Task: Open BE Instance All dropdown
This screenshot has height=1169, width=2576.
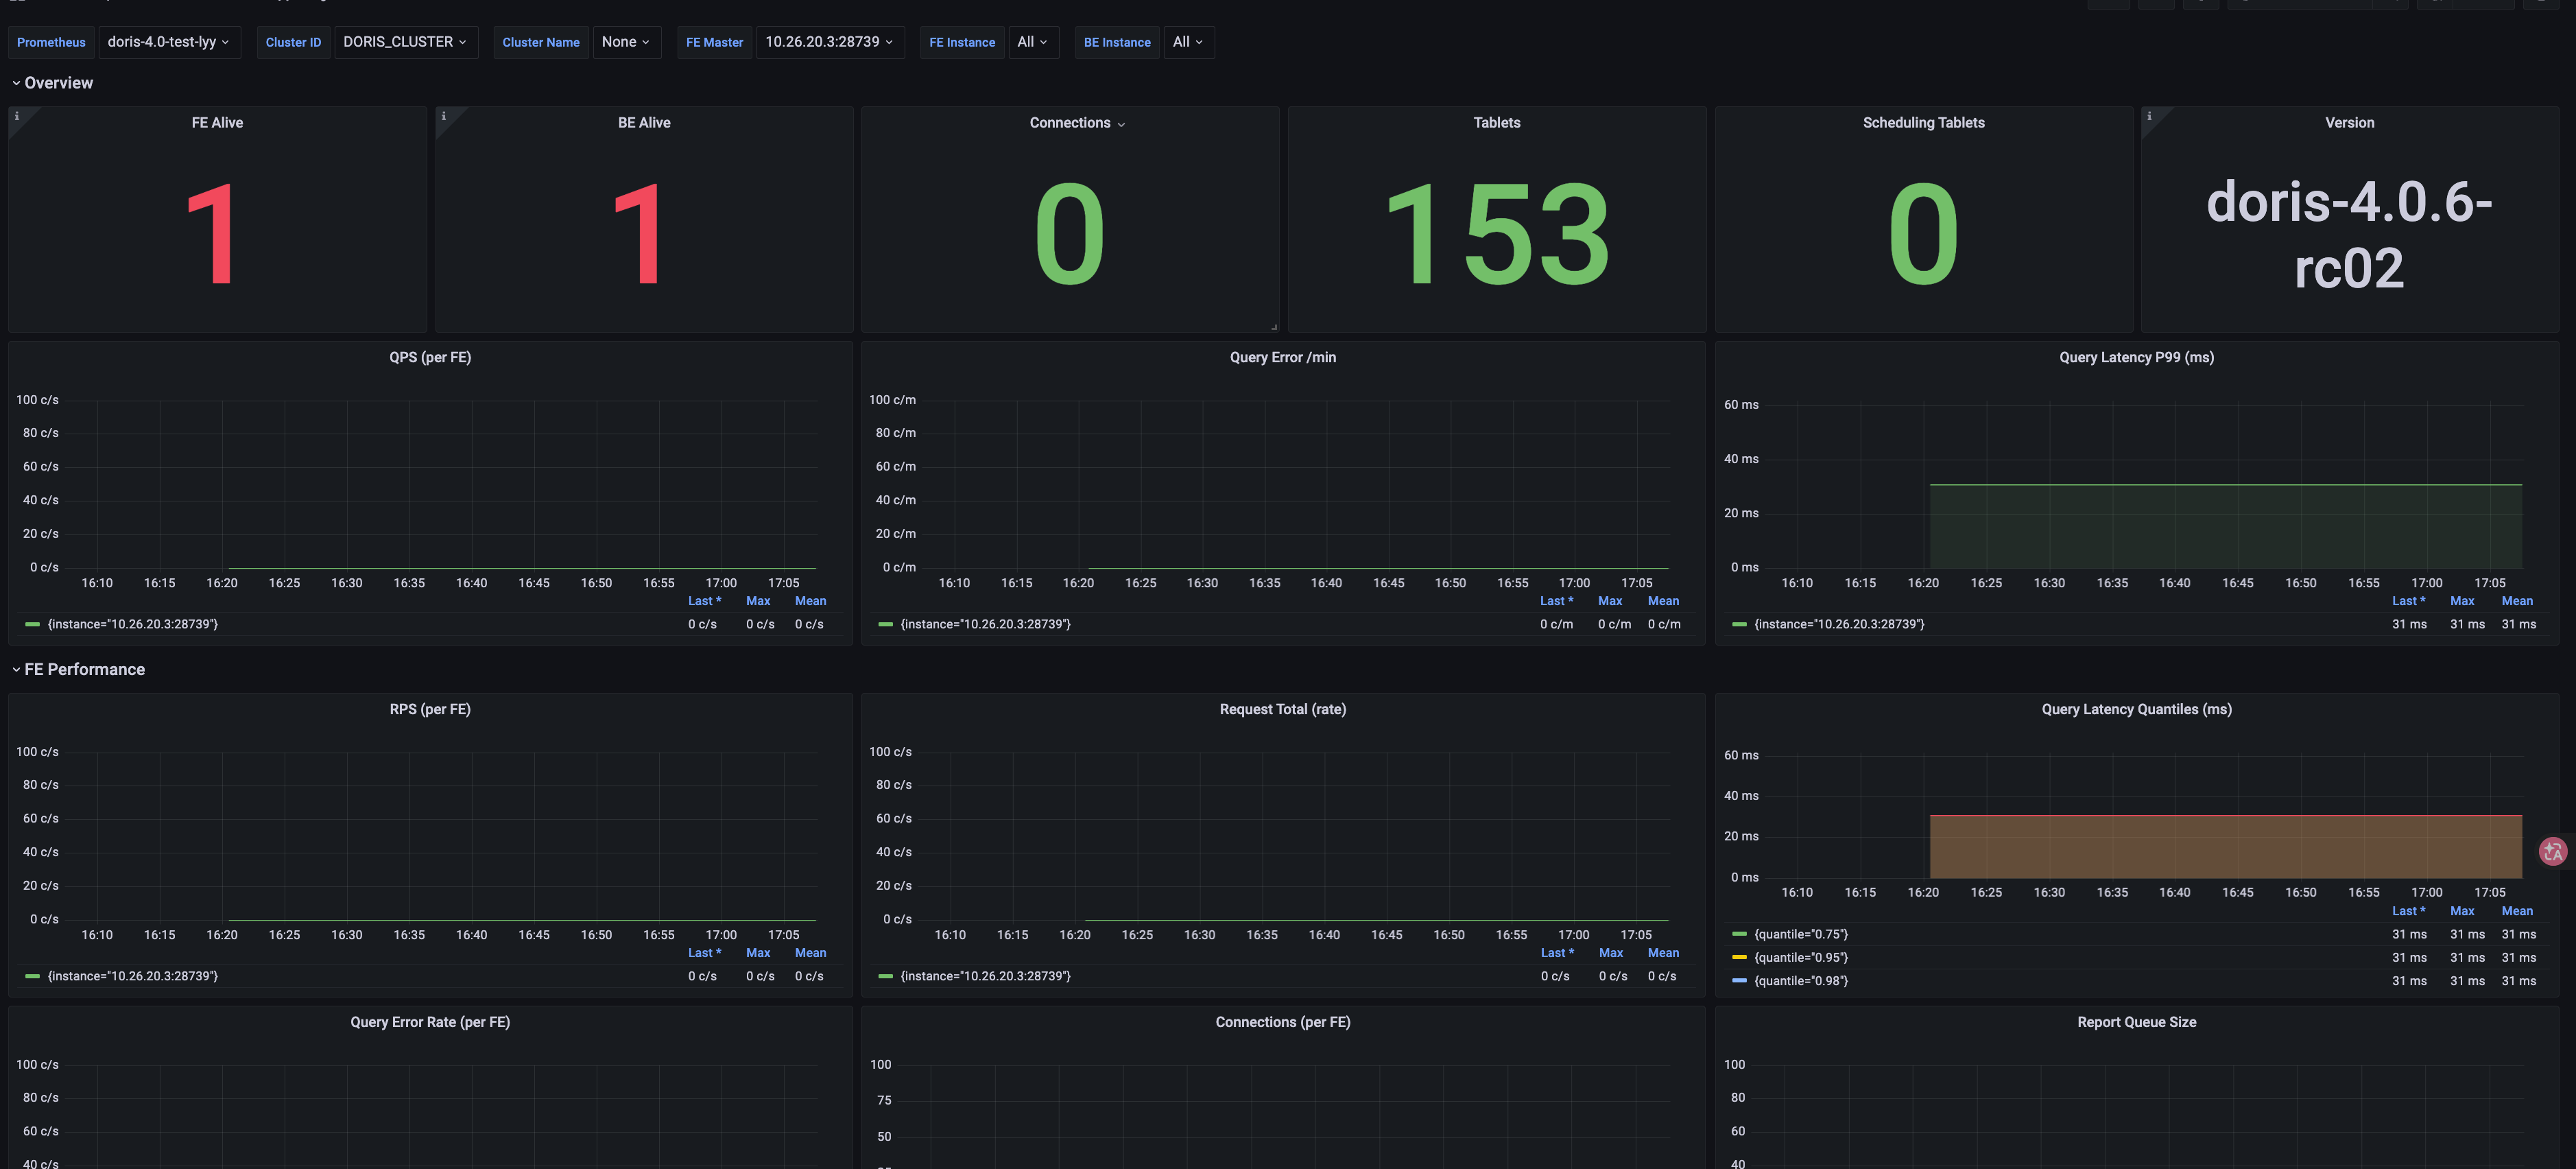Action: (1187, 42)
